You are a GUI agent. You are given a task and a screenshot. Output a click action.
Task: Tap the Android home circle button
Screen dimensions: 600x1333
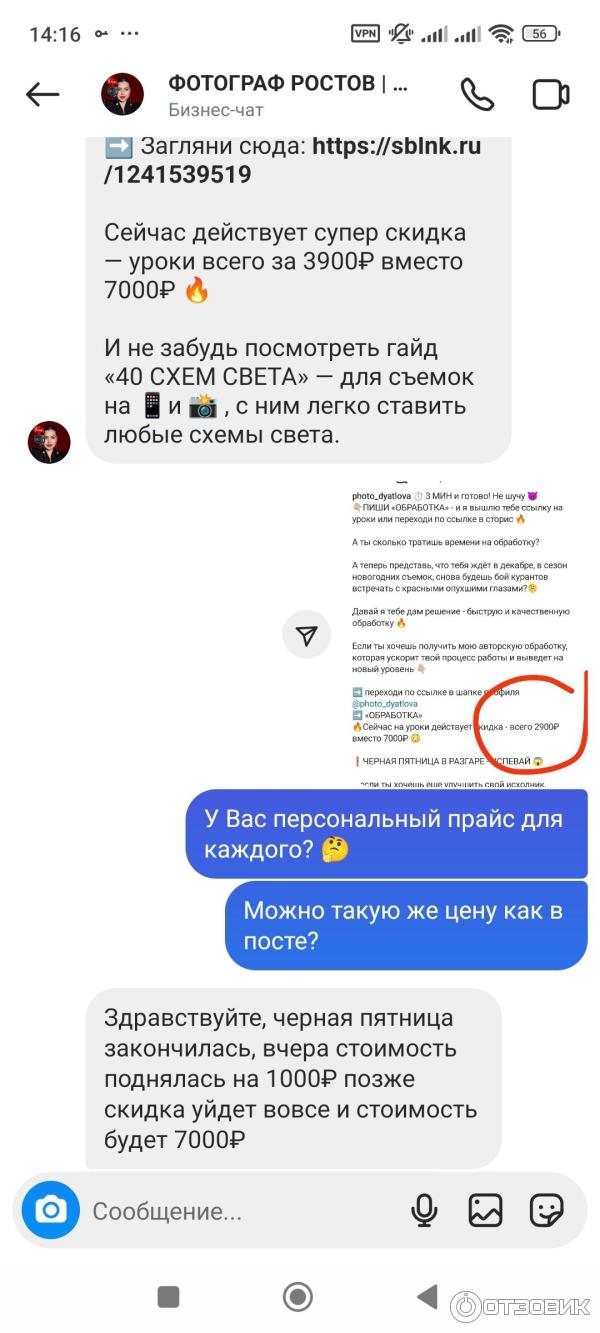[298, 1297]
